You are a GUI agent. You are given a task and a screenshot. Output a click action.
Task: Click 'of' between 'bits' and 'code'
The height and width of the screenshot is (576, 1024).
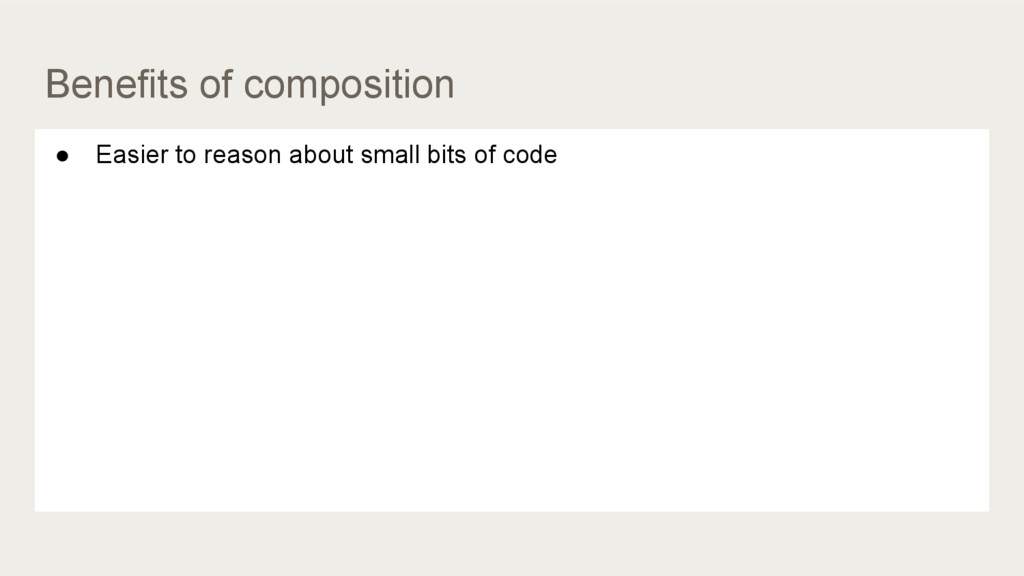[485, 155]
